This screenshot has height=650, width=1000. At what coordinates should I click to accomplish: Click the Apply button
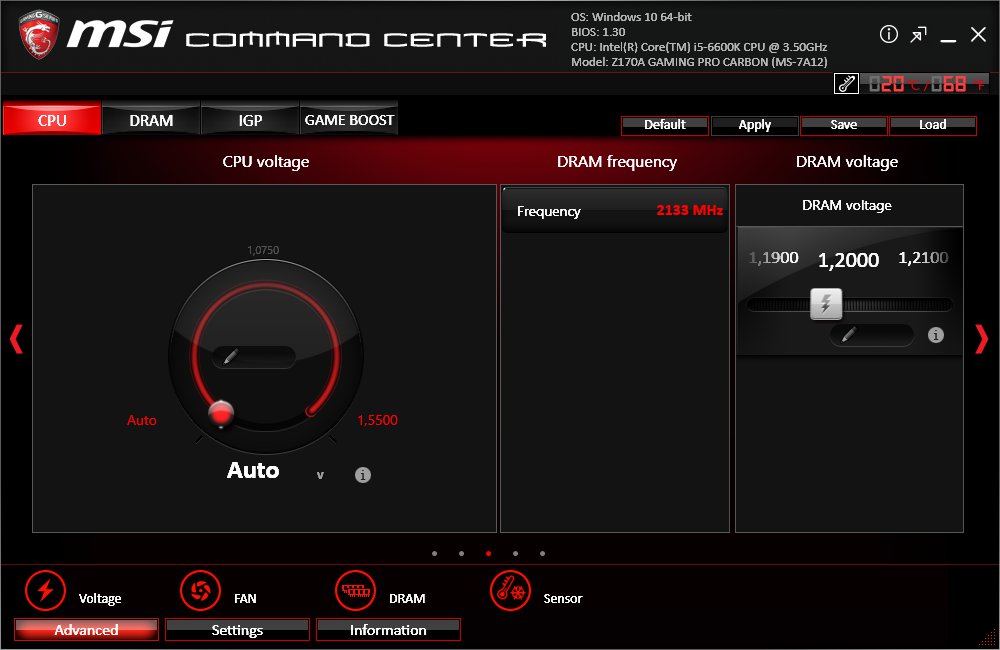tap(754, 125)
